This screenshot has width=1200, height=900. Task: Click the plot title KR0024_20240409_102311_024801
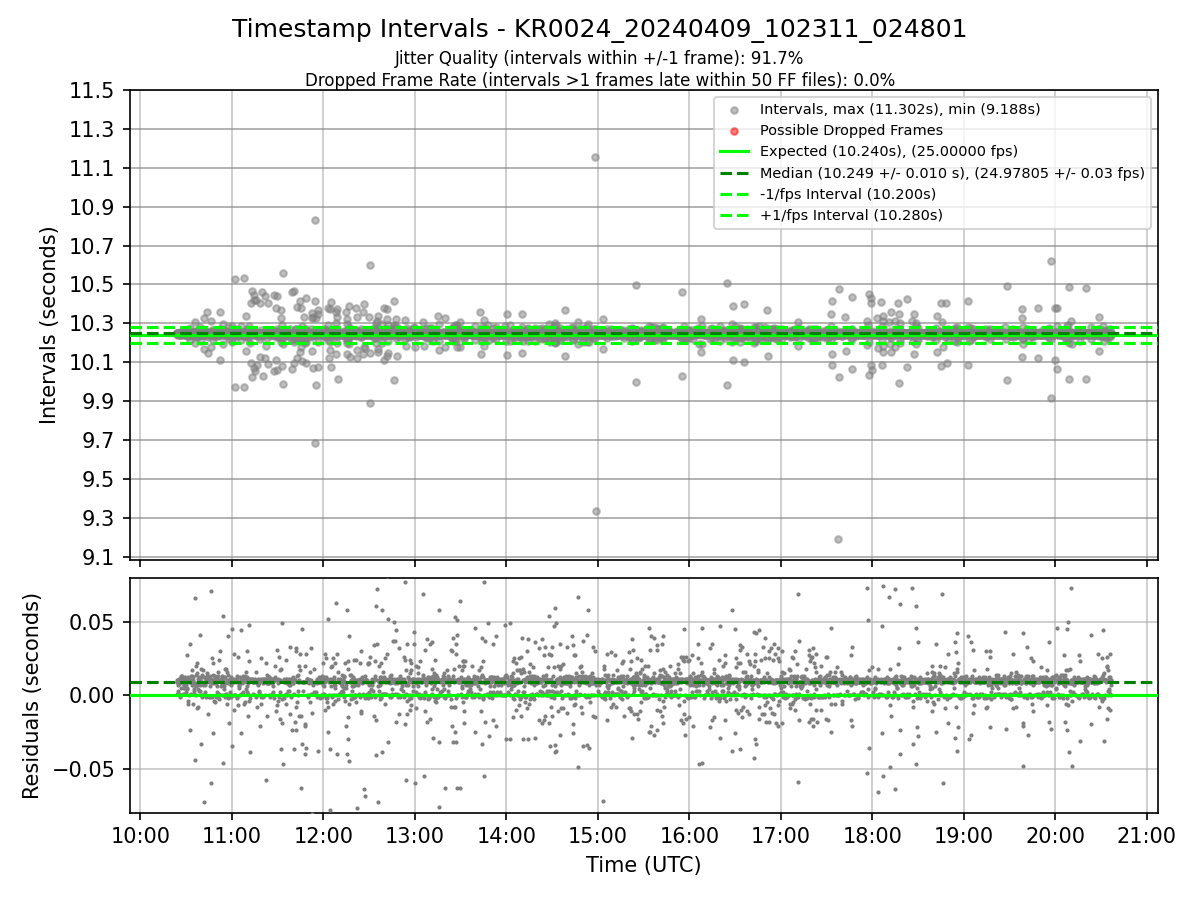click(x=599, y=29)
